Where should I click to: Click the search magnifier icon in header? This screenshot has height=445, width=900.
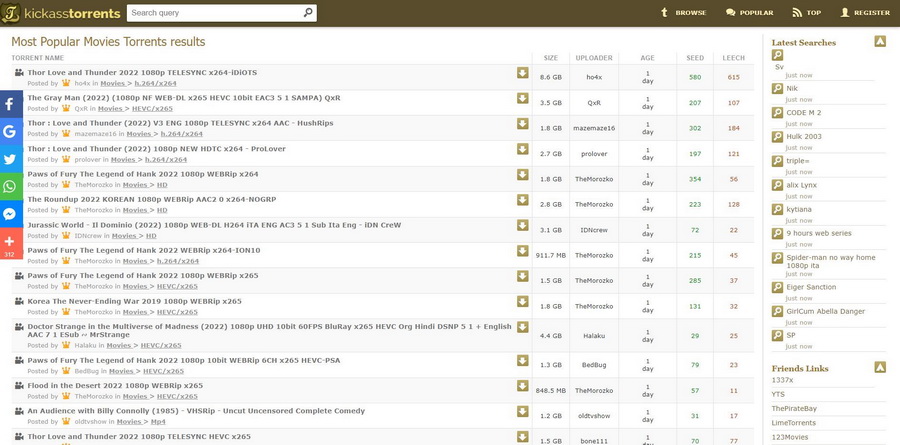coord(308,13)
